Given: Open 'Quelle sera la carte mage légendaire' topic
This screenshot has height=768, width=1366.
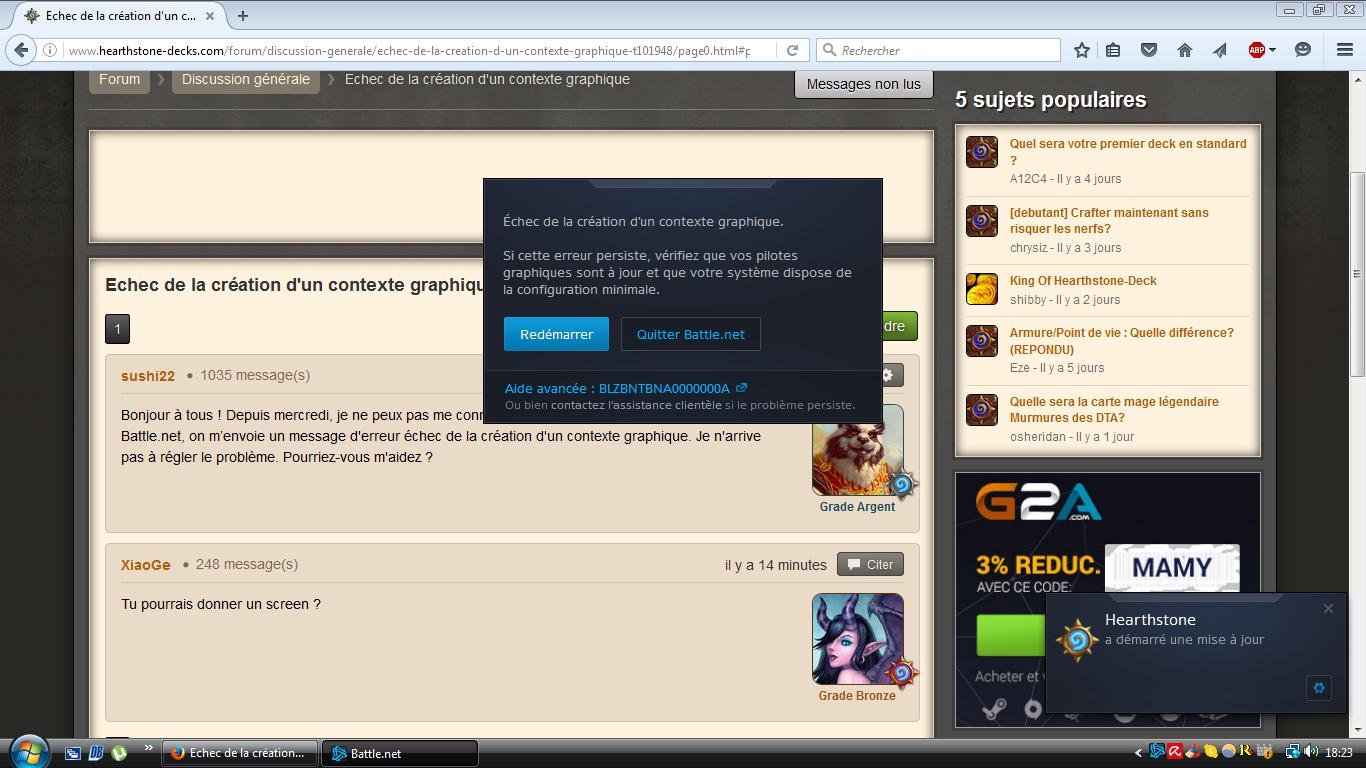Looking at the screenshot, I should tap(1114, 410).
